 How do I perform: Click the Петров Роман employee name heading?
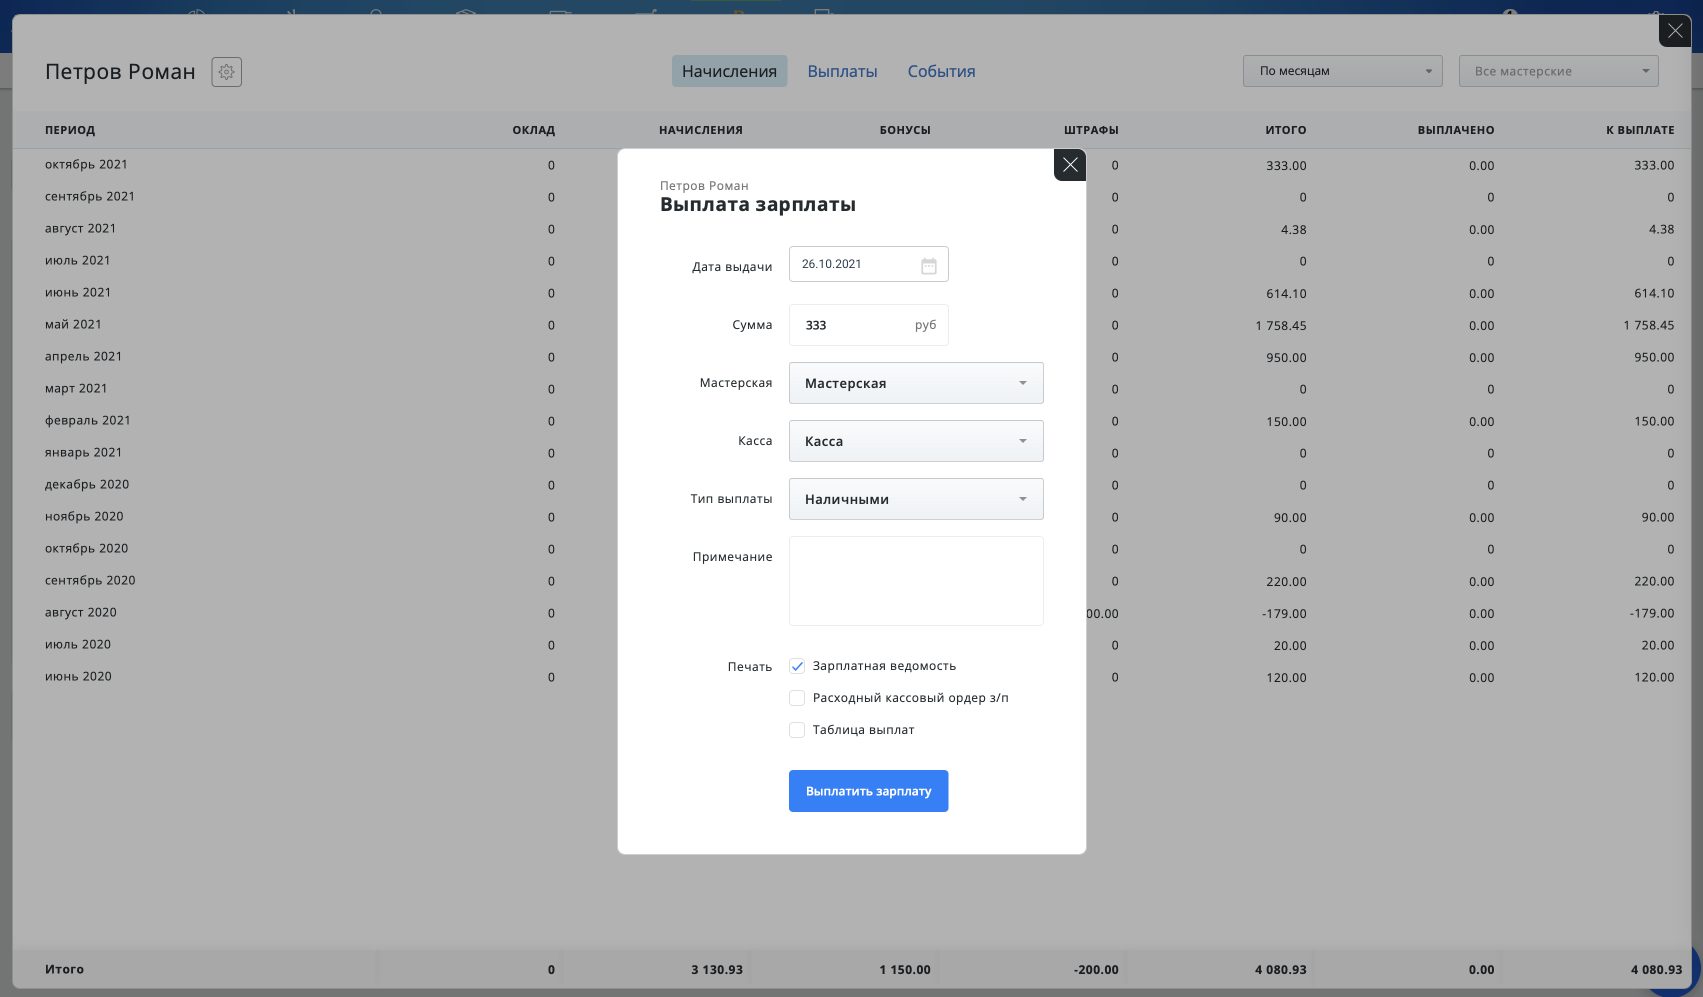(x=120, y=72)
